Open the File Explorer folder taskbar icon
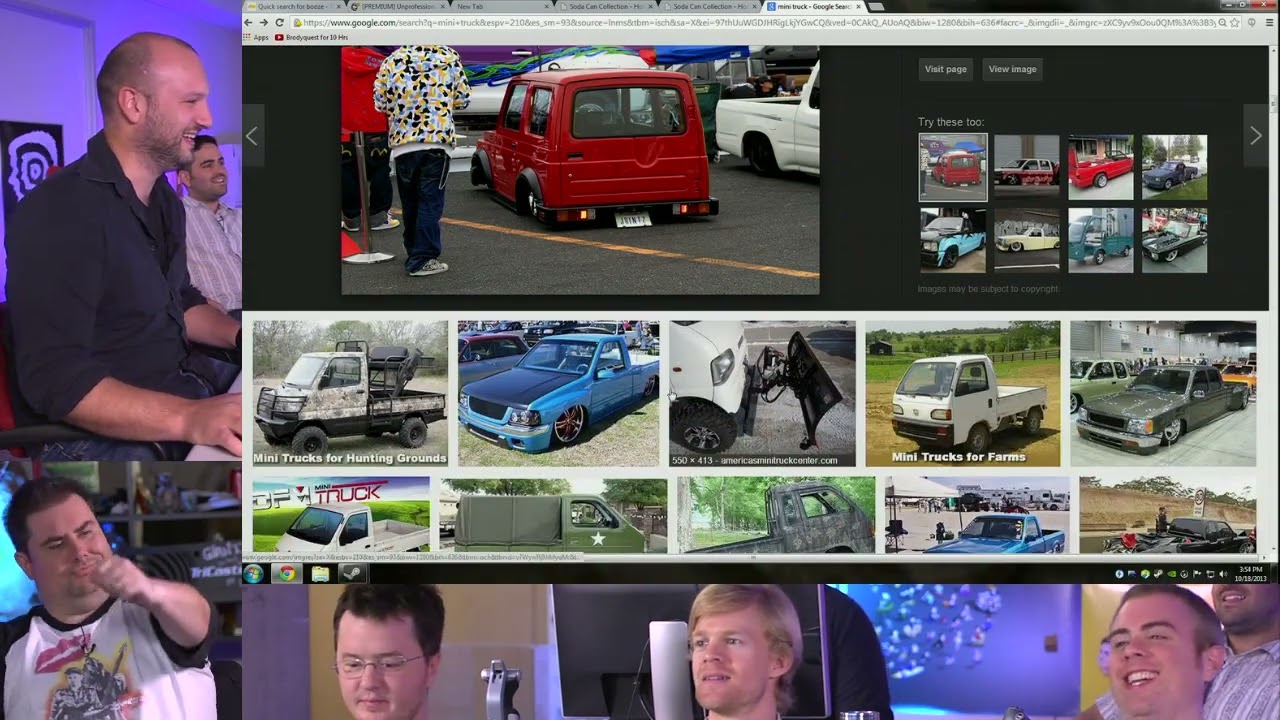The width and height of the screenshot is (1280, 720). [x=320, y=573]
